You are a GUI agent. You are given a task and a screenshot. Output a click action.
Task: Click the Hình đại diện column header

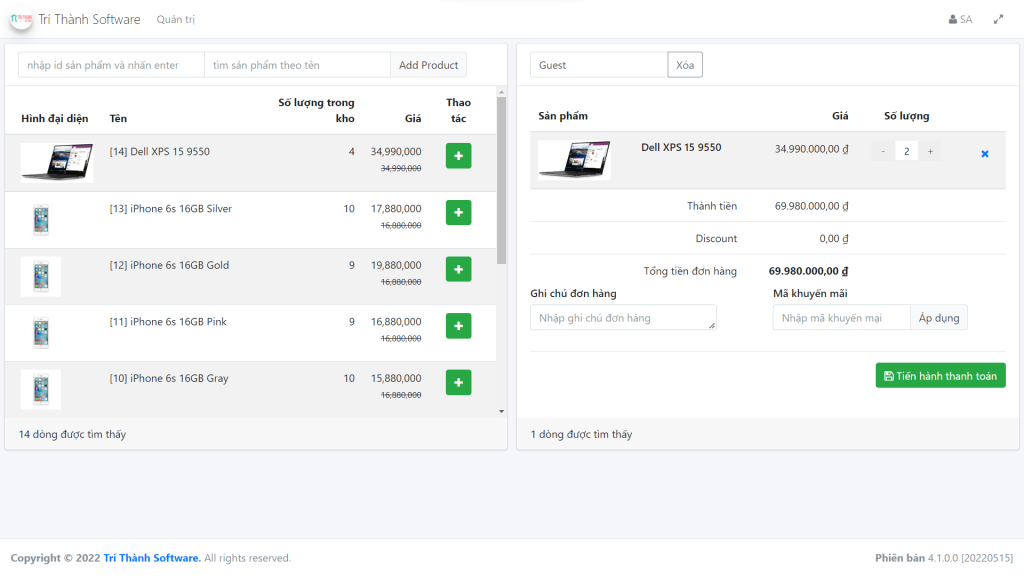pyautogui.click(x=54, y=118)
